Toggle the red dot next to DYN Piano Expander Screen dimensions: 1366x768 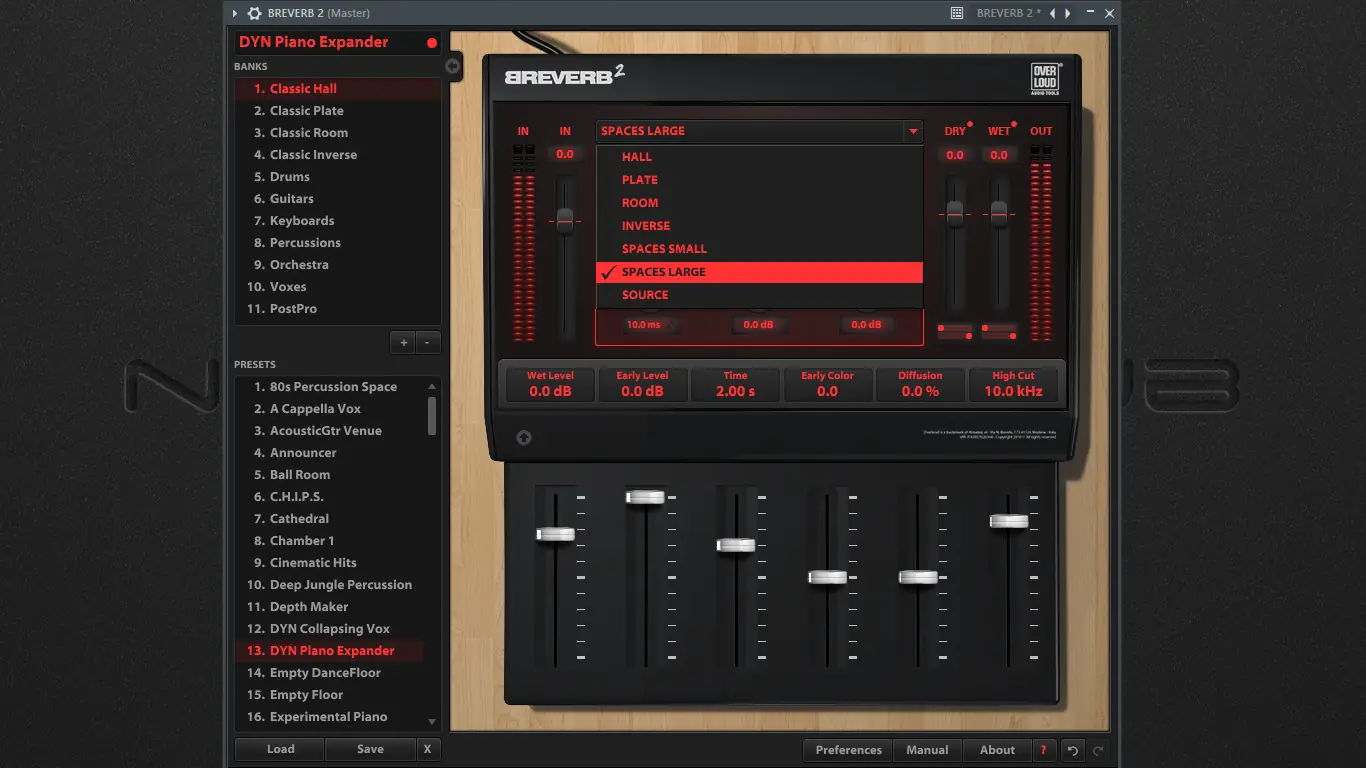click(x=432, y=43)
